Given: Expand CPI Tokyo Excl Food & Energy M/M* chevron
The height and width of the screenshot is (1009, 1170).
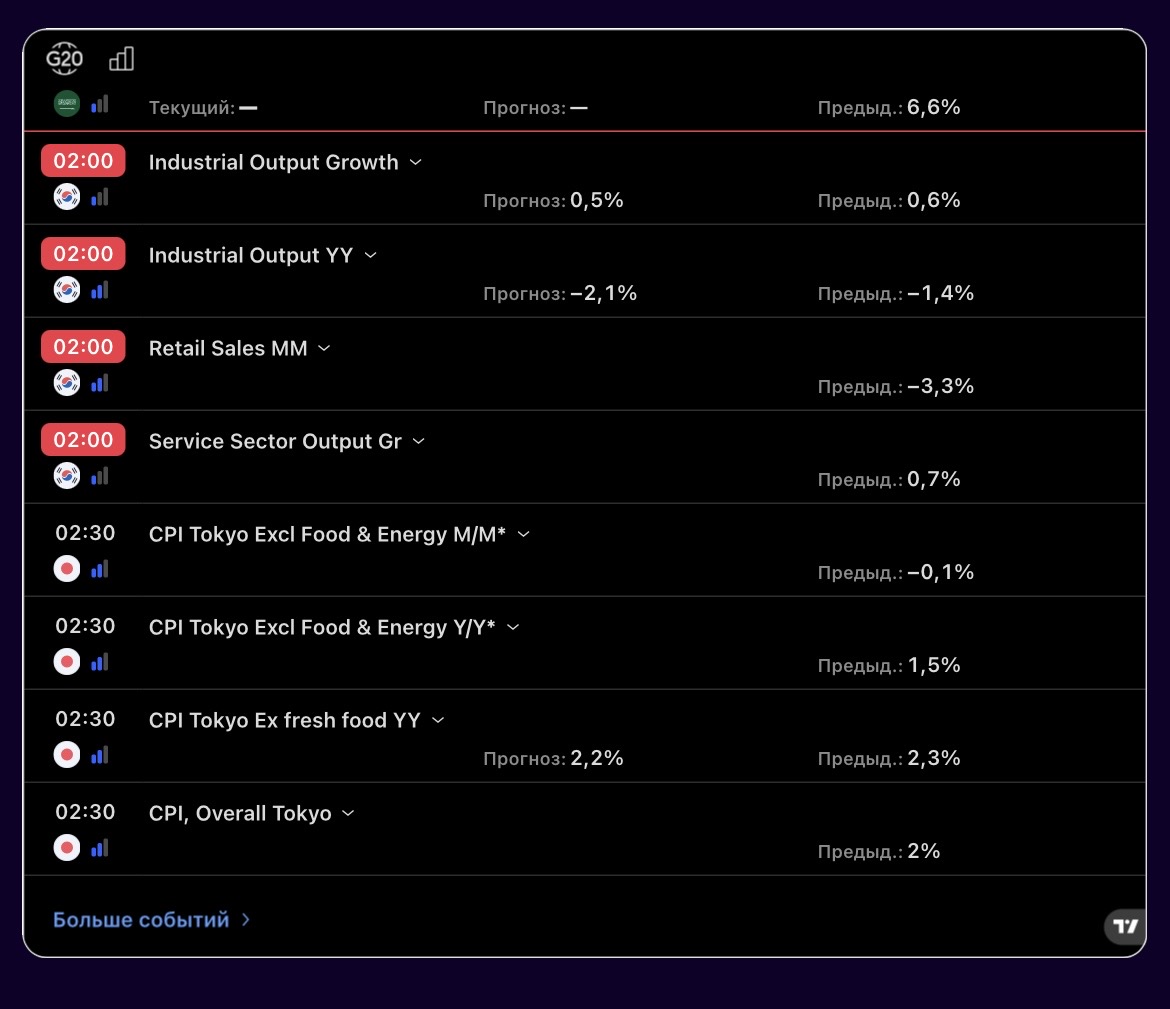Looking at the screenshot, I should pyautogui.click(x=523, y=534).
